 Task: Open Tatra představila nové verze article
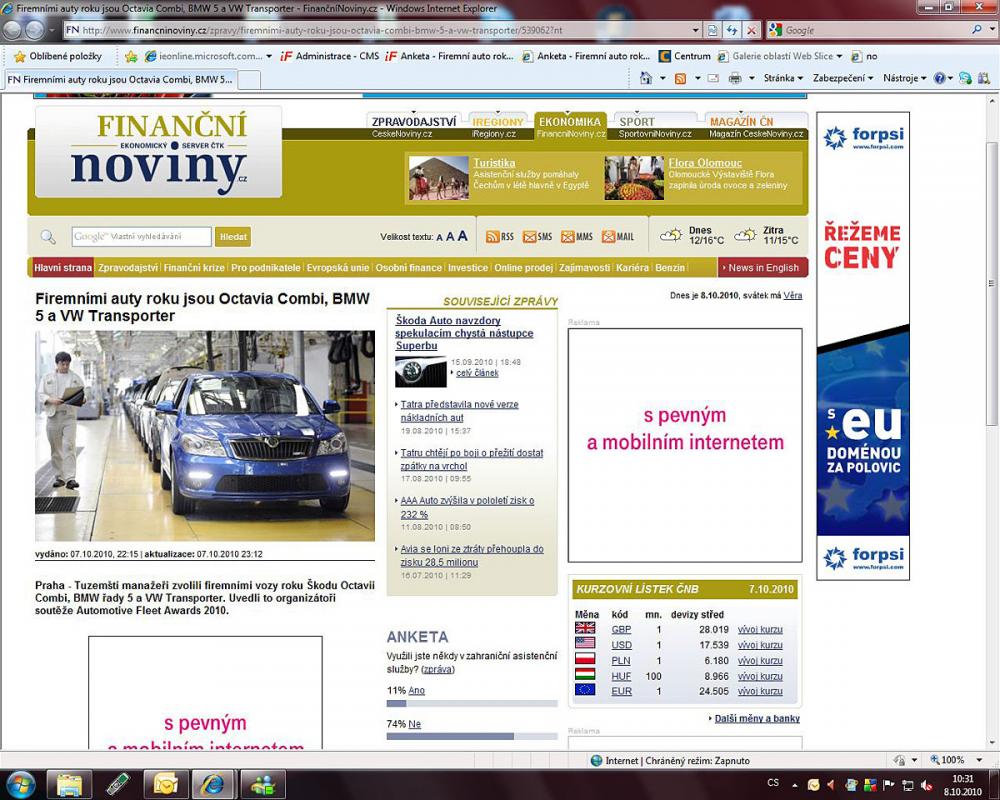click(x=459, y=411)
